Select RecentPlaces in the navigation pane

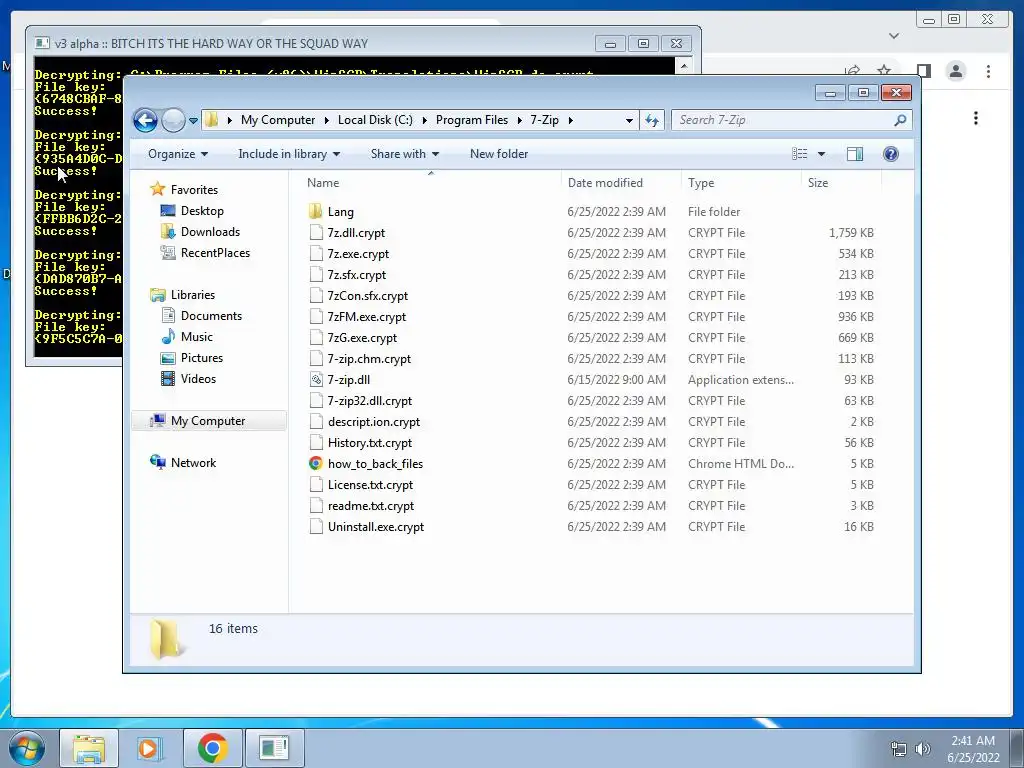click(215, 253)
